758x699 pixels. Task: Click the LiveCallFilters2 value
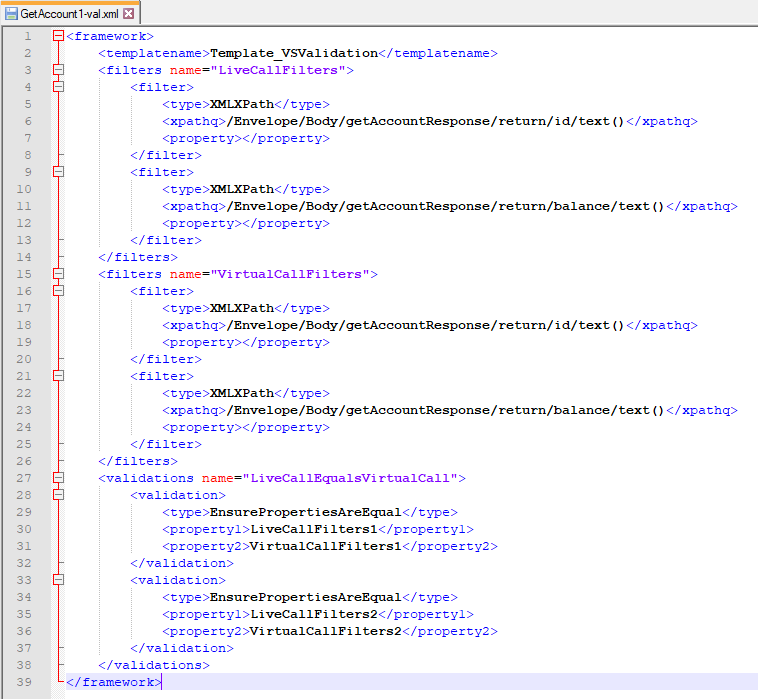click(314, 614)
